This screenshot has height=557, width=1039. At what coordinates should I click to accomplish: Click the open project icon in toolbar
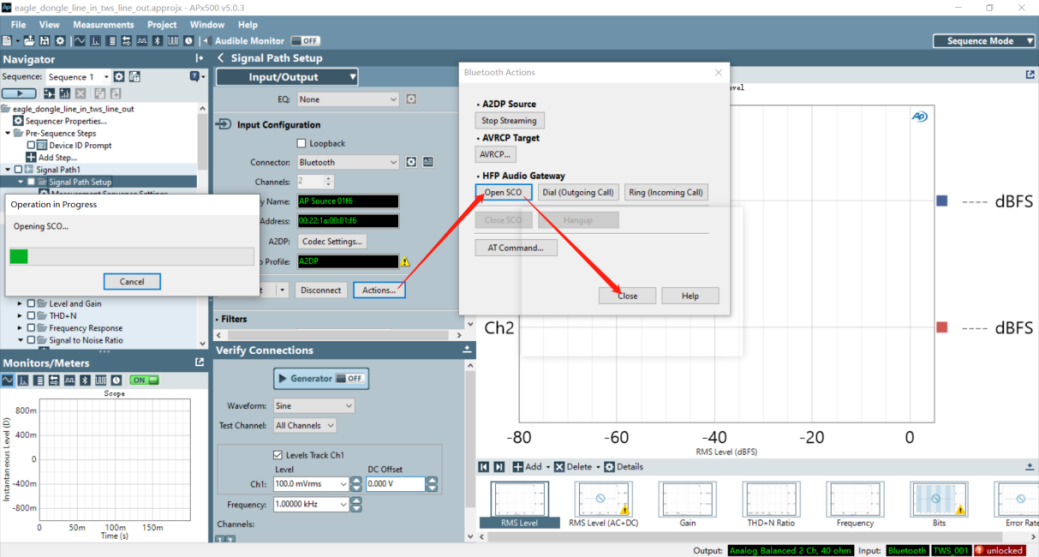click(29, 41)
